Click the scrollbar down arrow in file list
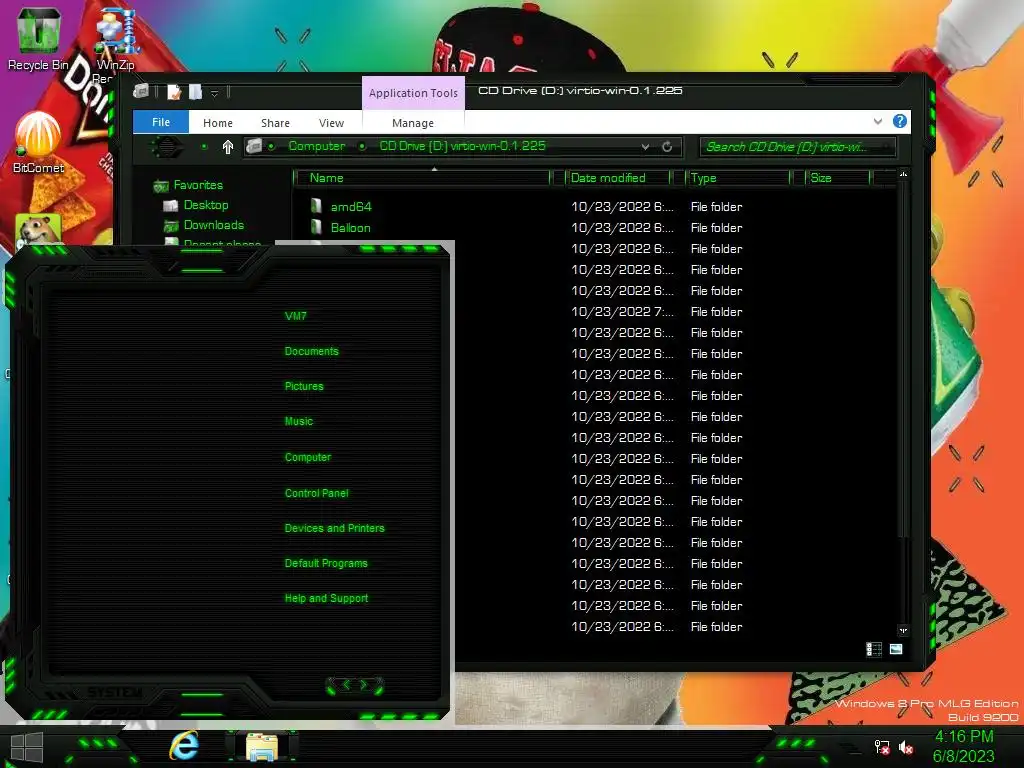The height and width of the screenshot is (768, 1024). coord(903,631)
